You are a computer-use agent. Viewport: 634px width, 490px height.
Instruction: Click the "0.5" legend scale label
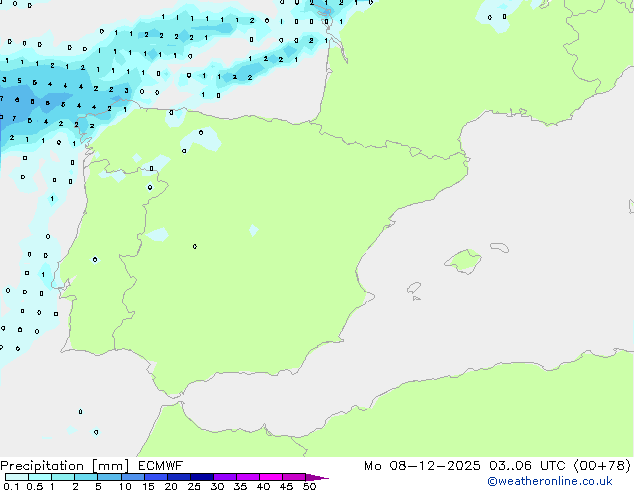point(34,486)
